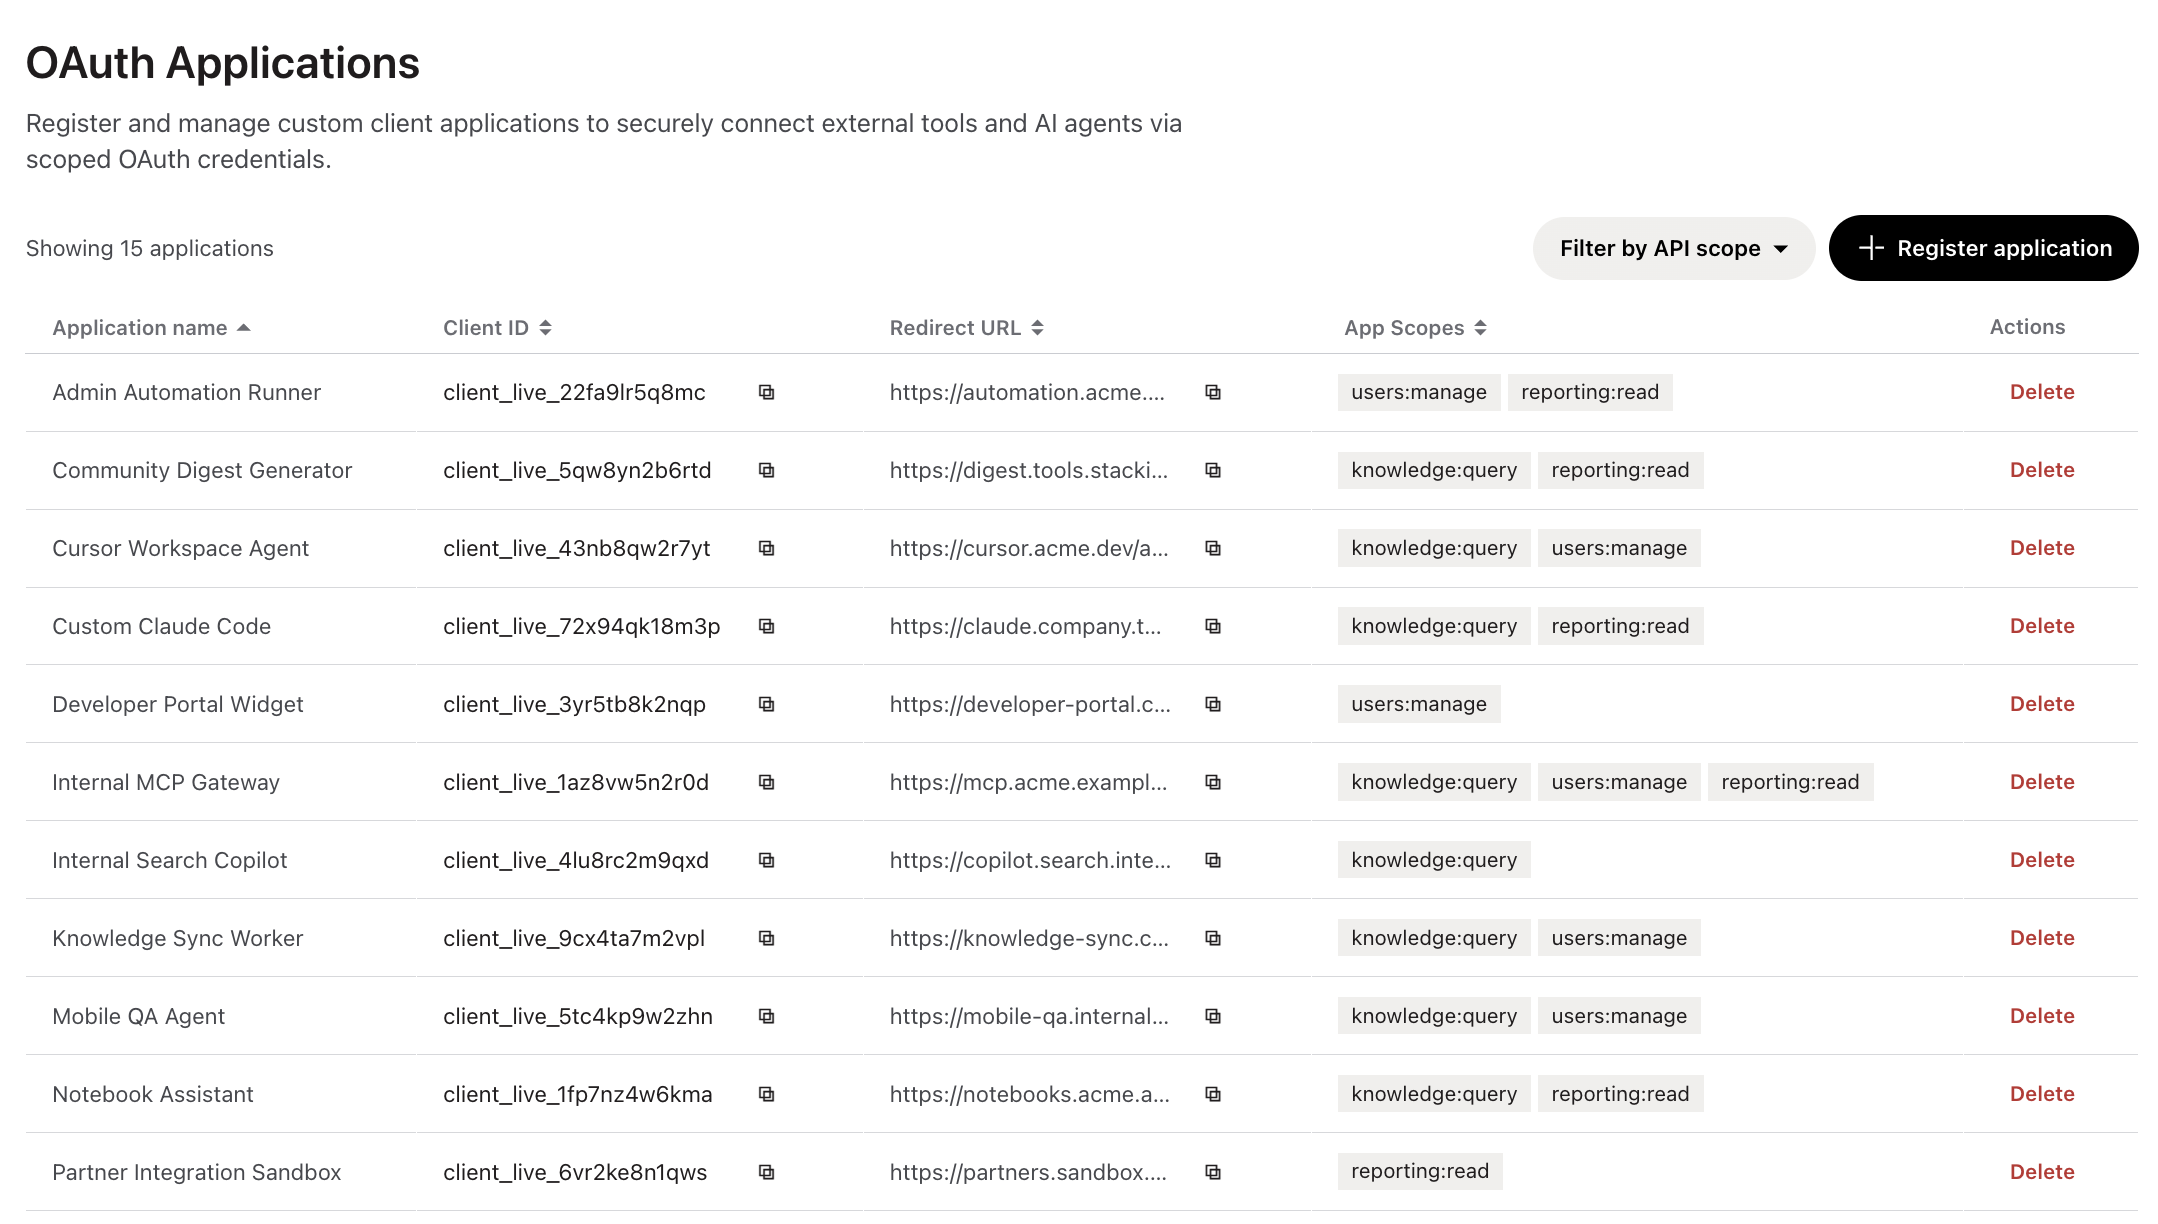
Task: Sort by Redirect URL column header
Action: click(966, 328)
